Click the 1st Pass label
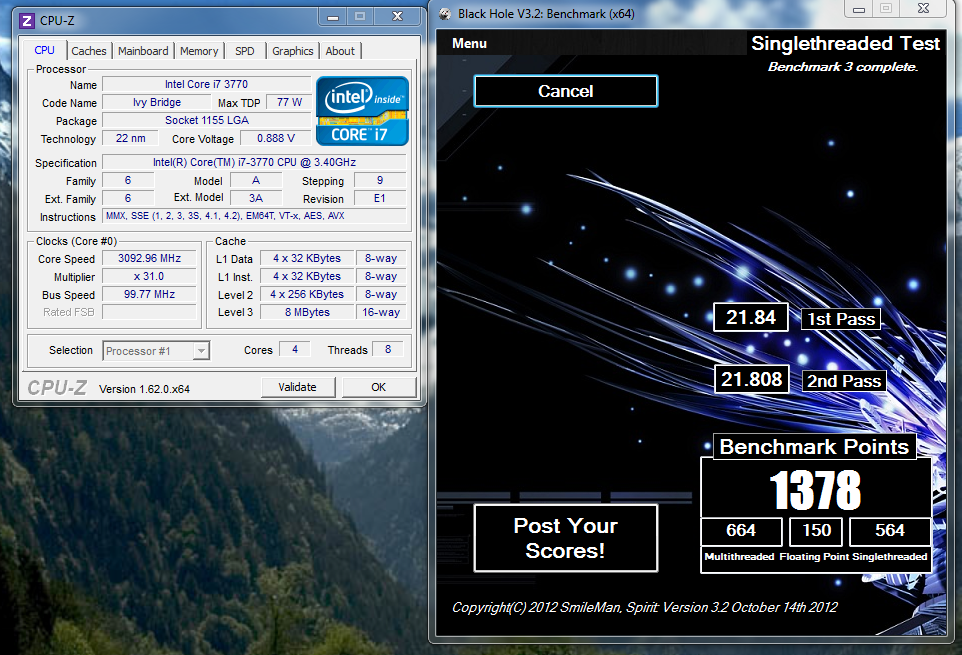 click(841, 319)
